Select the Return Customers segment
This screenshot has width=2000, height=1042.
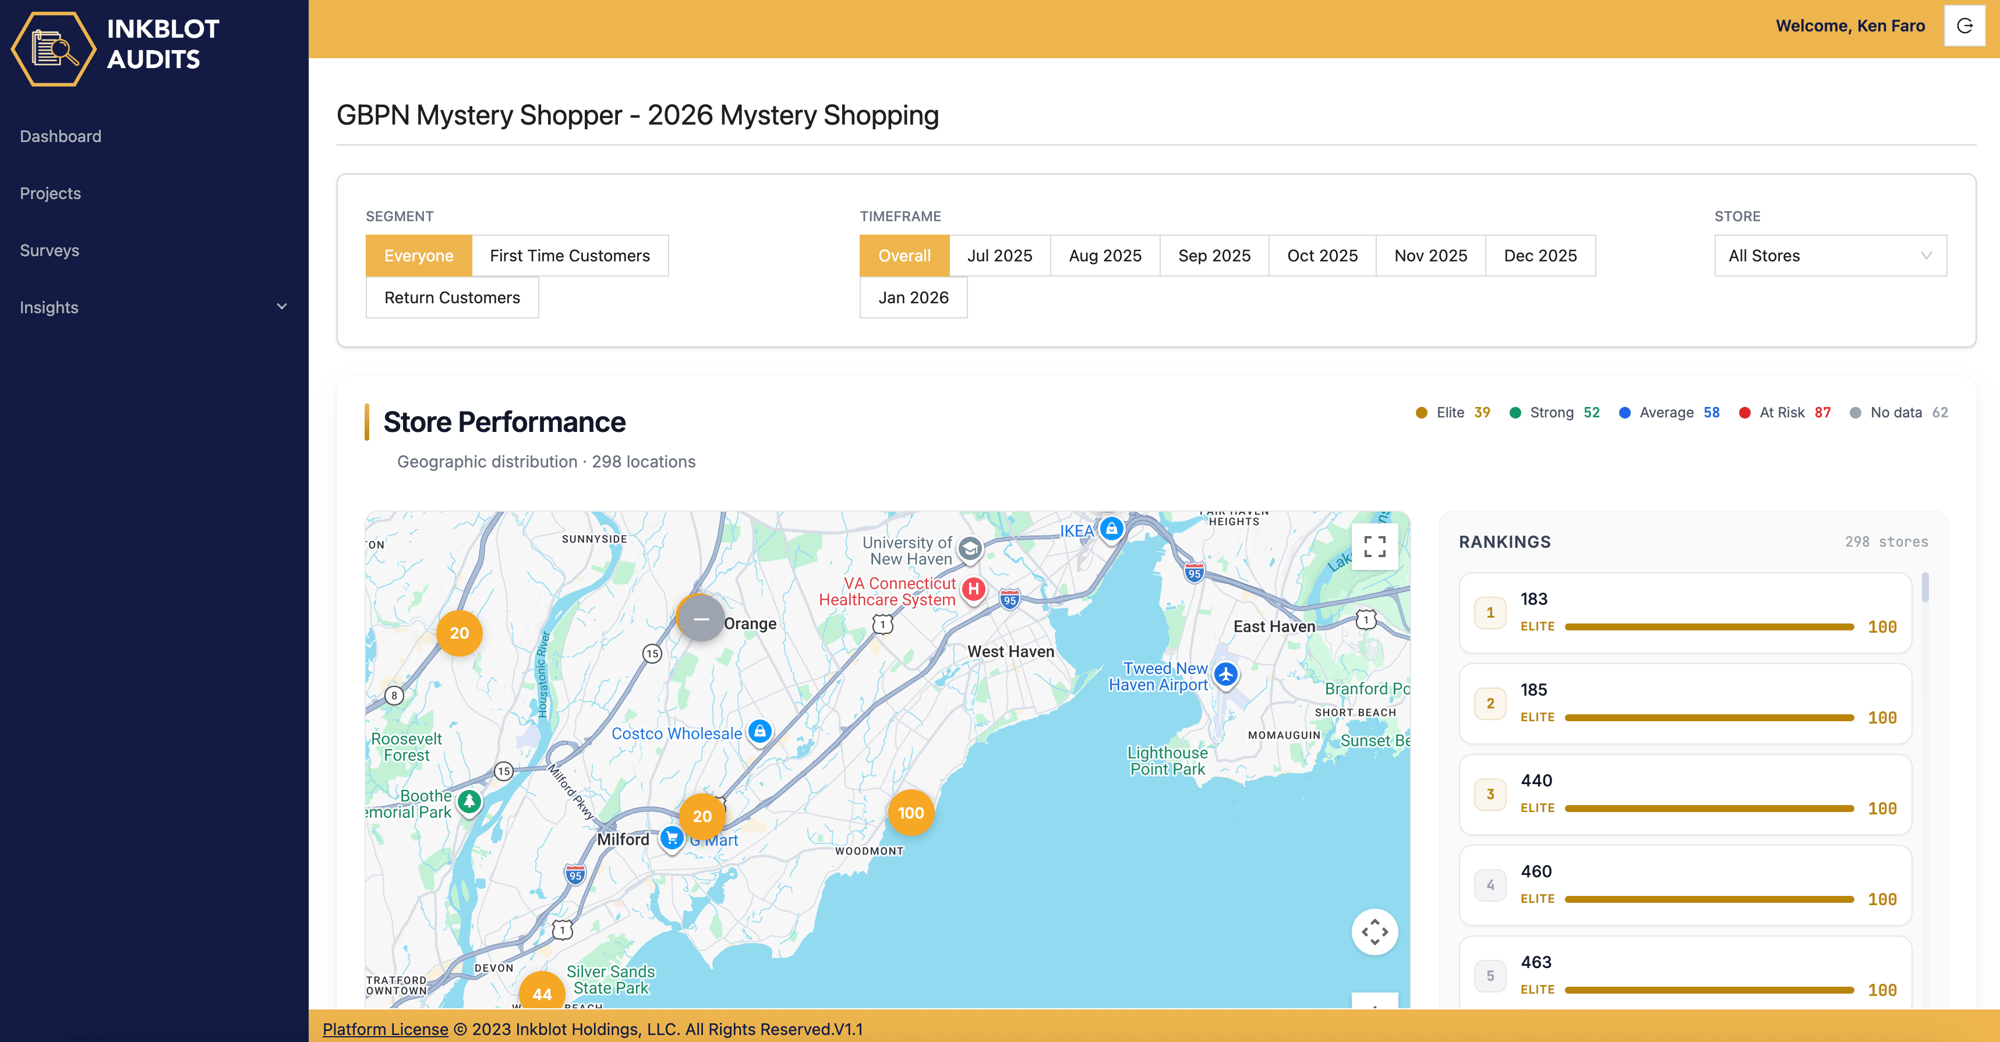pyautogui.click(x=452, y=298)
